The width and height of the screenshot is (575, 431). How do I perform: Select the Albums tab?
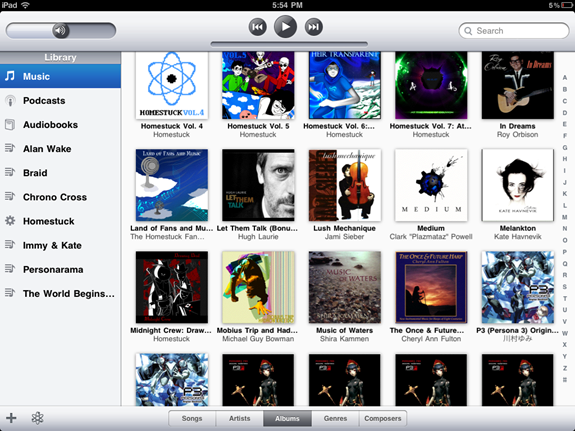[287, 419]
